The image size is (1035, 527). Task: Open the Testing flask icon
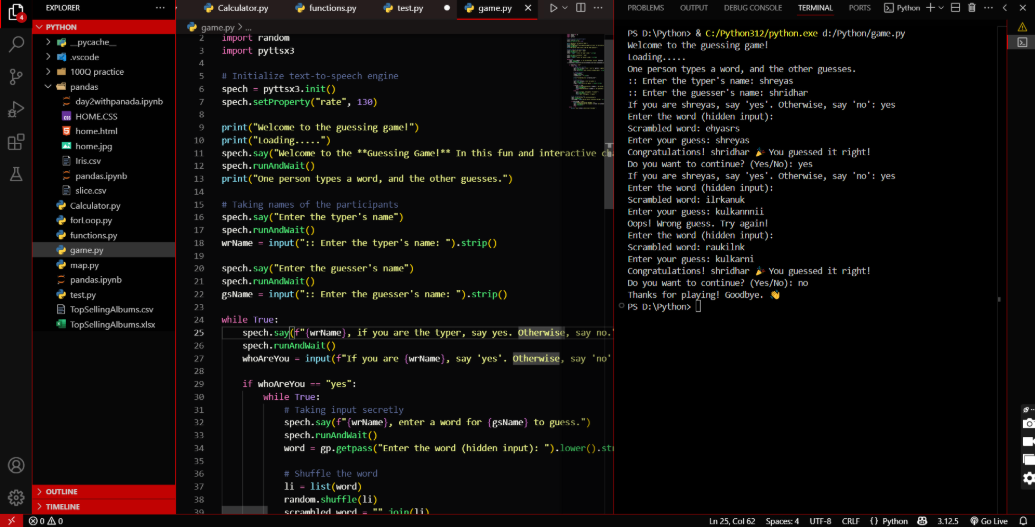[x=16, y=175]
